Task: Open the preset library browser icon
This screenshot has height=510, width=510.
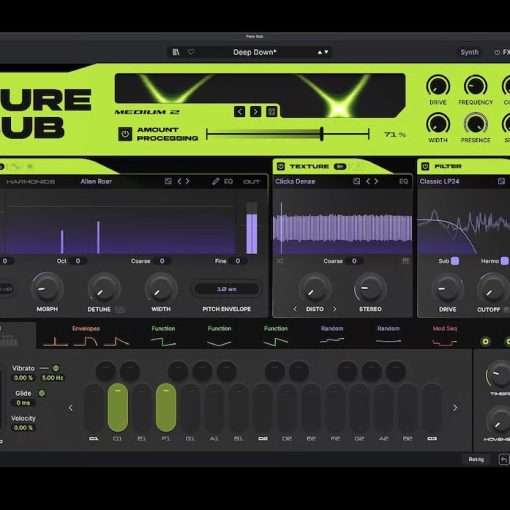Action: [x=176, y=52]
